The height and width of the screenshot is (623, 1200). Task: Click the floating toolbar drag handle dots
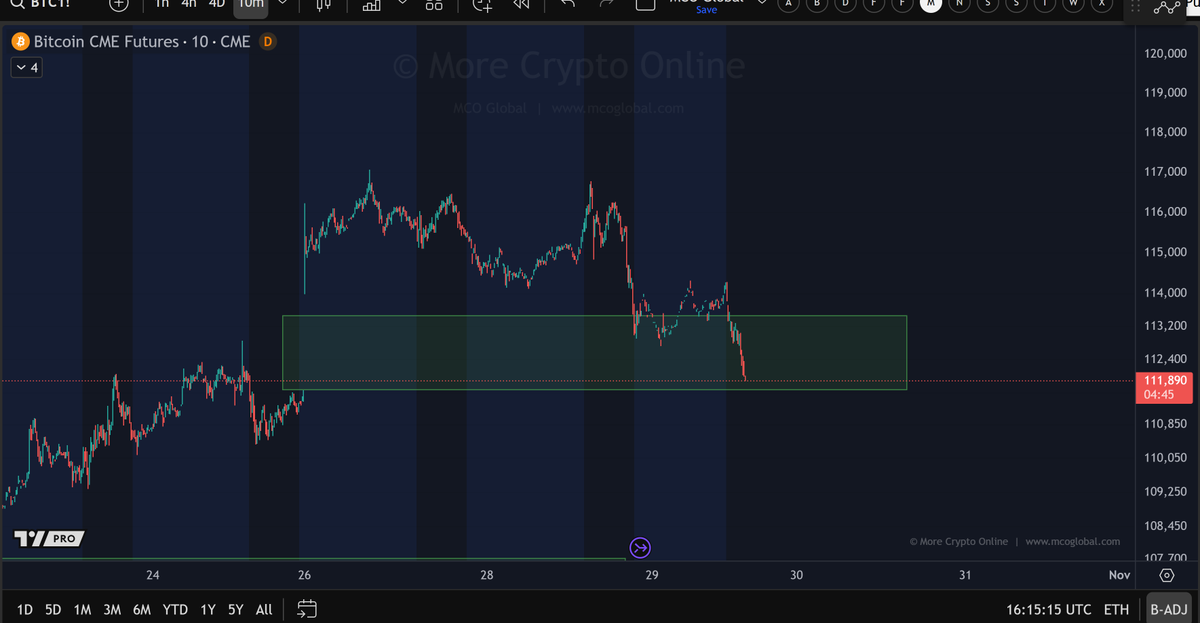[x=1134, y=5]
